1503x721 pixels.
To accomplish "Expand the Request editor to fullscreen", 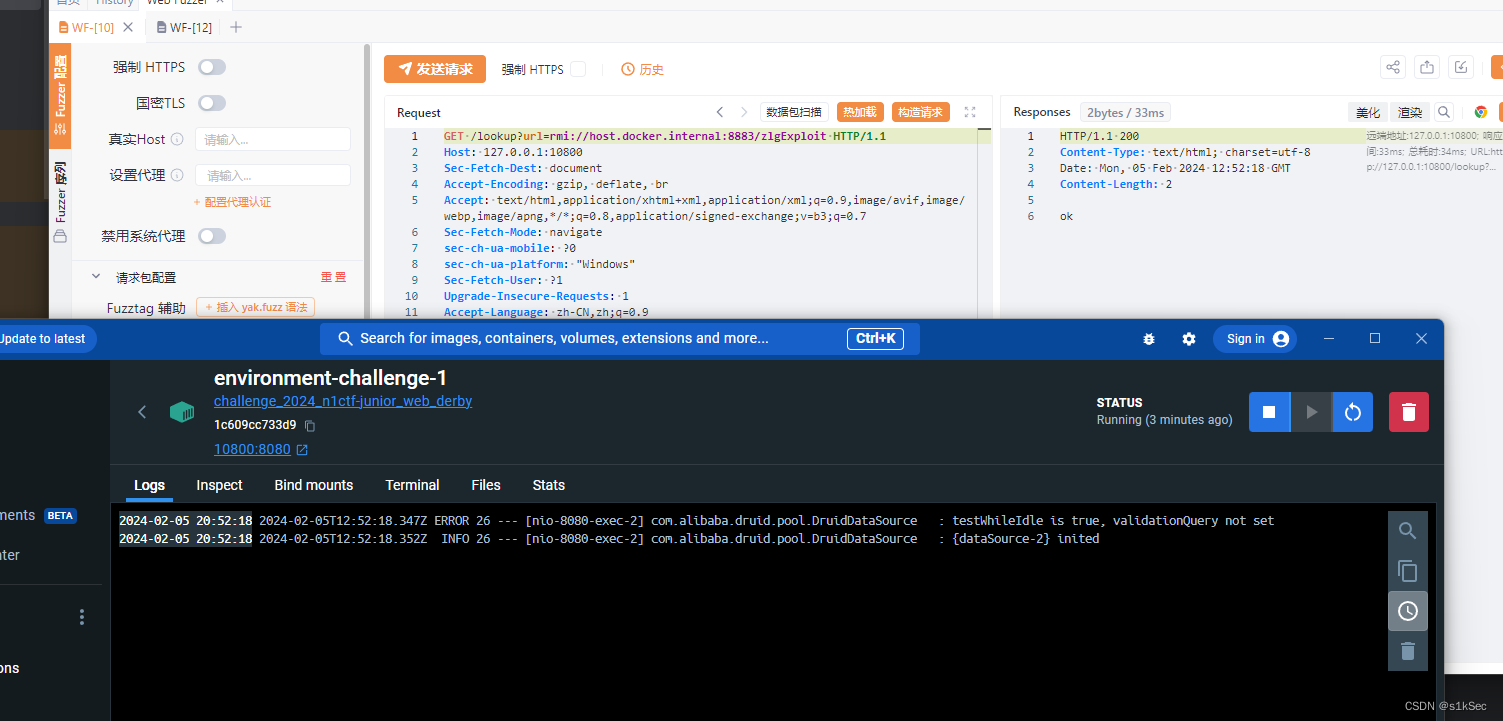I will point(970,112).
